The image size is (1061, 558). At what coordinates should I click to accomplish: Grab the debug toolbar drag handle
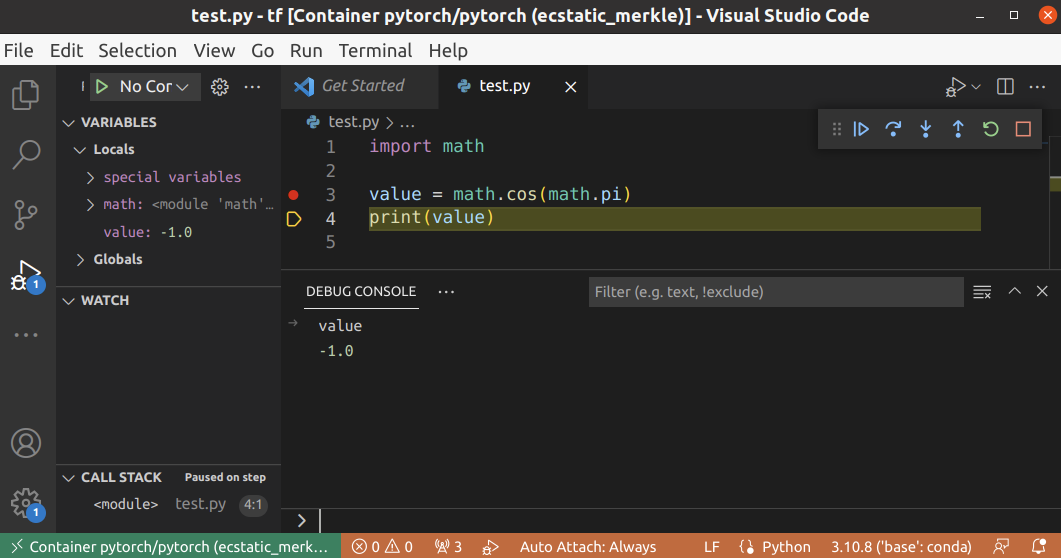(837, 129)
